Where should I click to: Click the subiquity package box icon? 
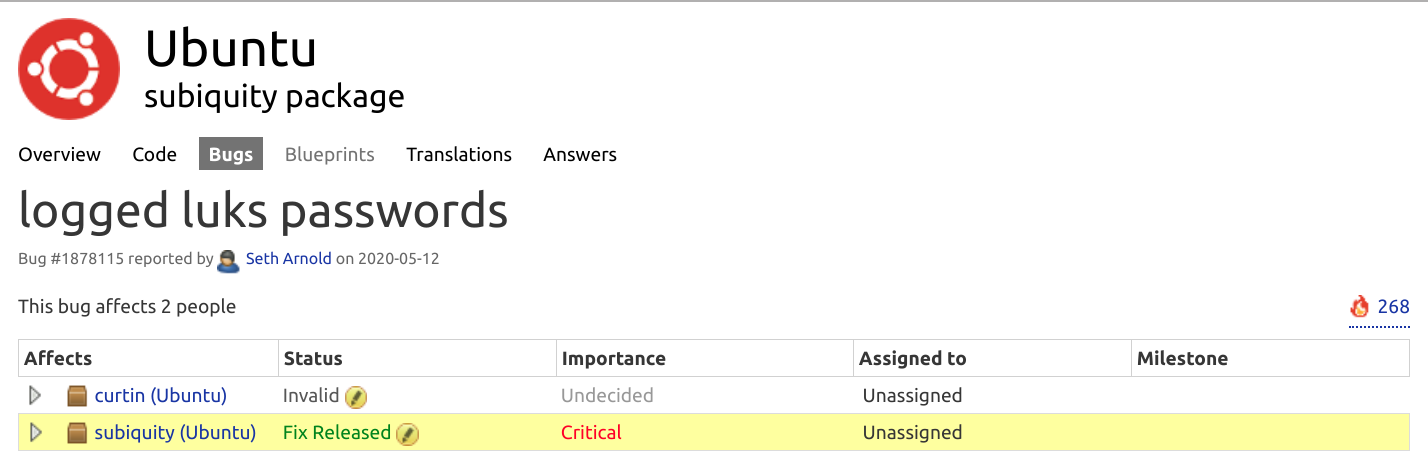pos(77,433)
